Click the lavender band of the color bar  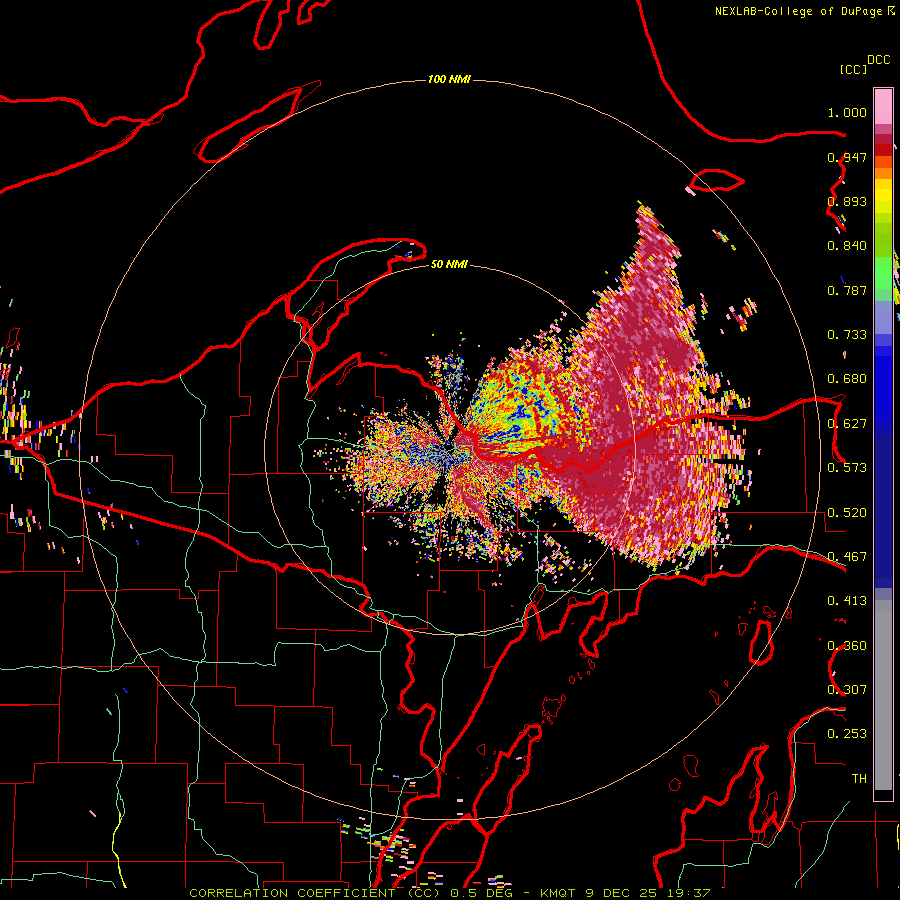click(883, 317)
